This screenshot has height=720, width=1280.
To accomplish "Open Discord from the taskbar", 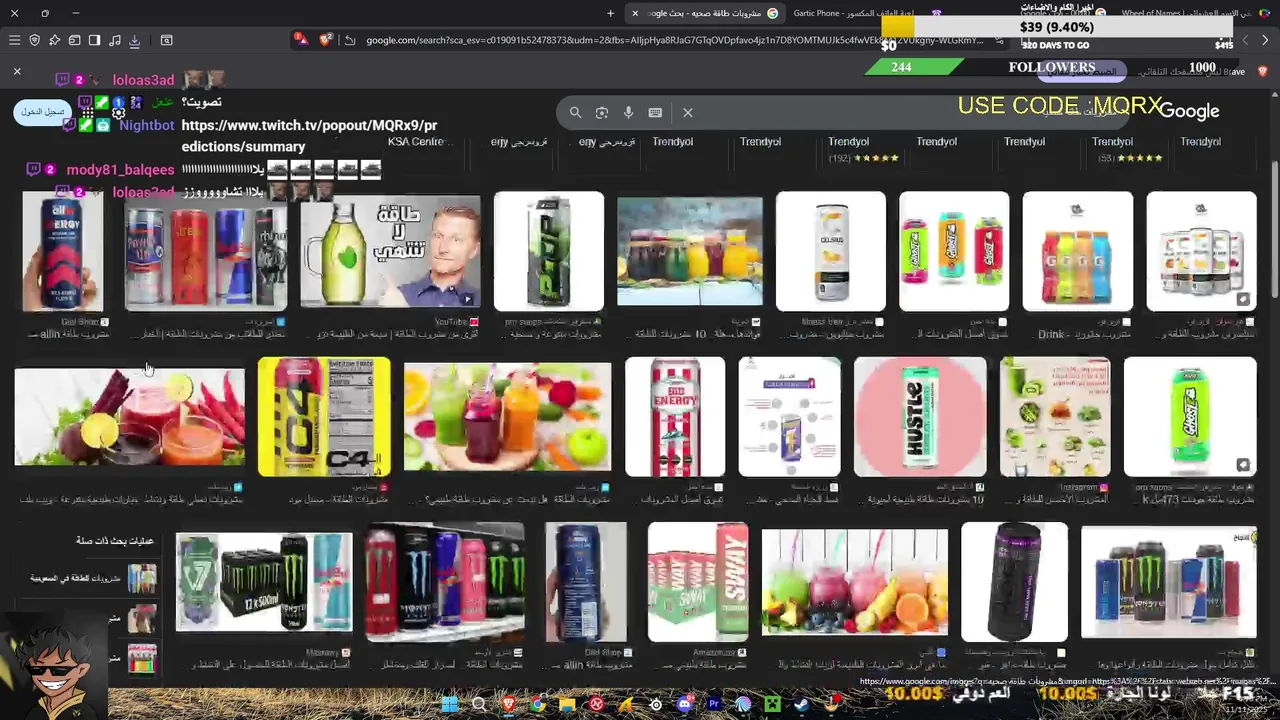I will (684, 704).
